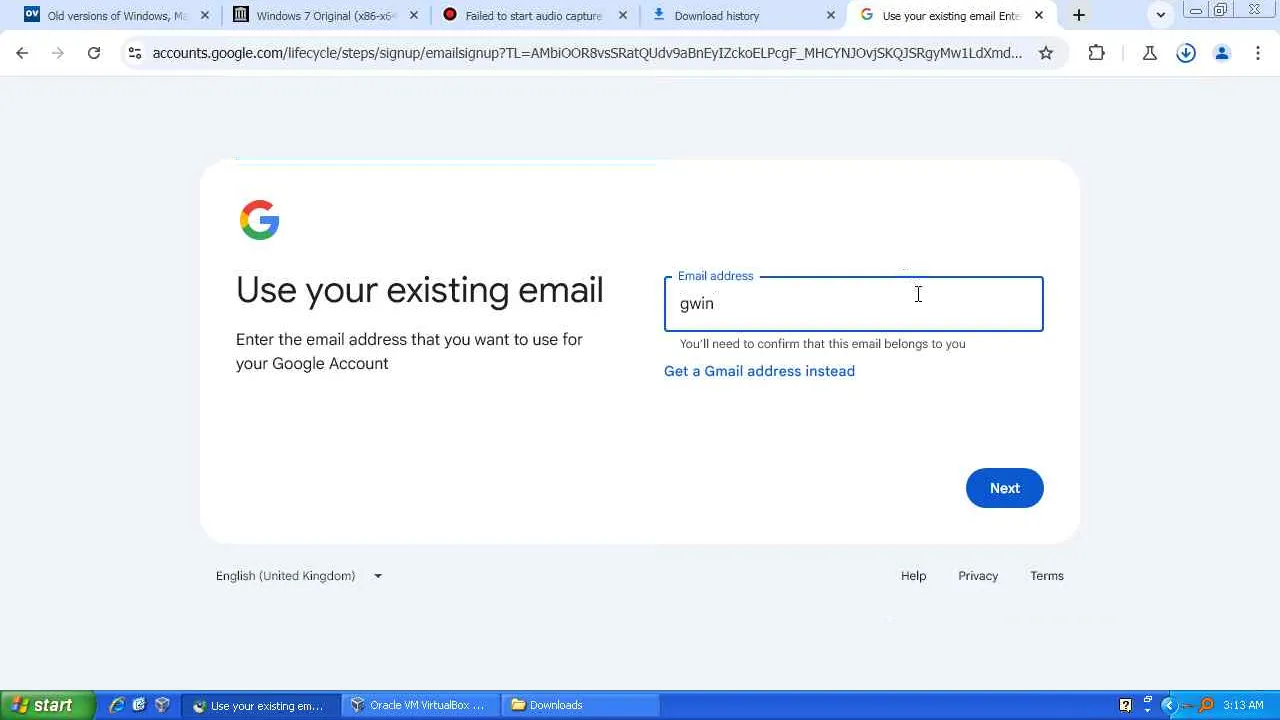
Task: Click the 'Use your existing email' heading
Action: coord(420,290)
